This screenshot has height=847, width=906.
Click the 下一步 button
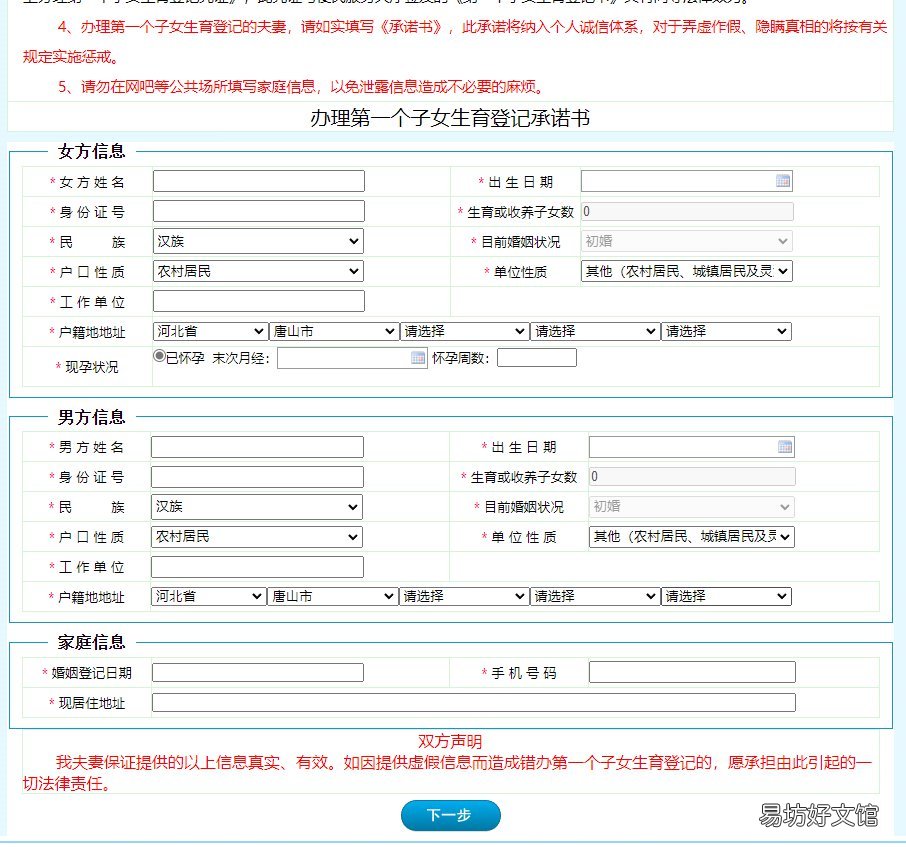tap(451, 815)
